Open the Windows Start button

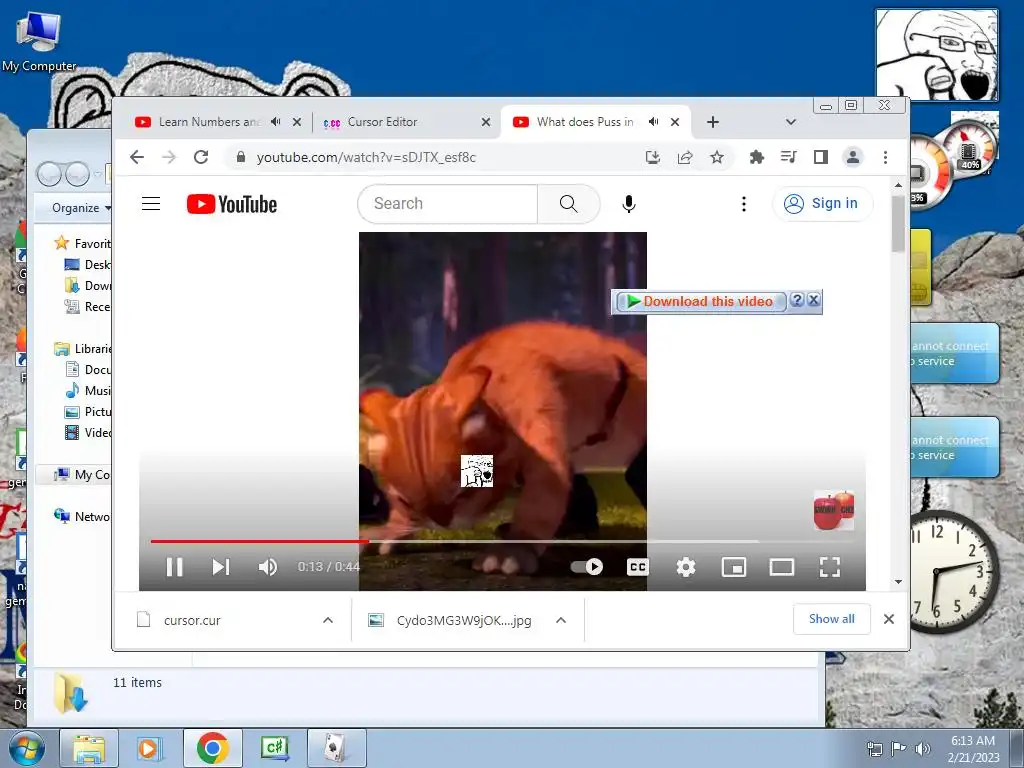click(x=26, y=748)
